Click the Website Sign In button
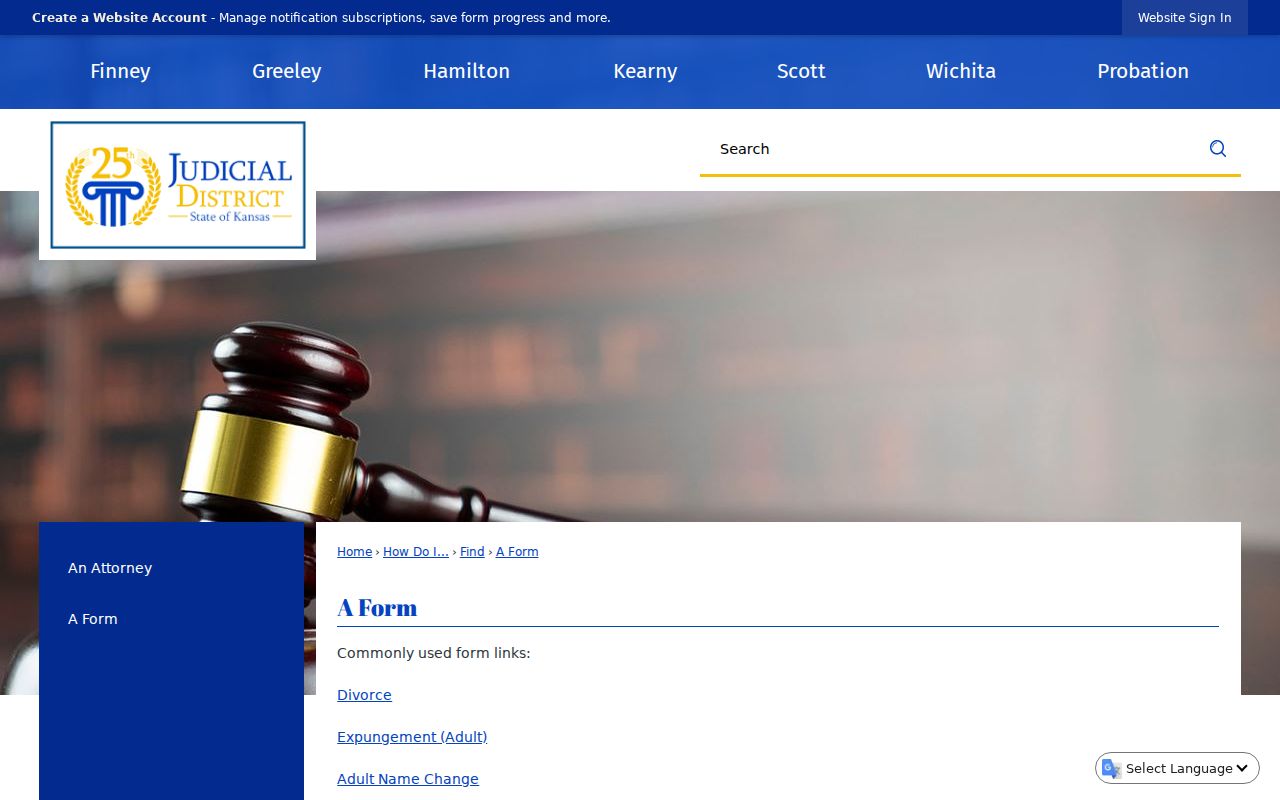The image size is (1280, 800). (x=1185, y=18)
